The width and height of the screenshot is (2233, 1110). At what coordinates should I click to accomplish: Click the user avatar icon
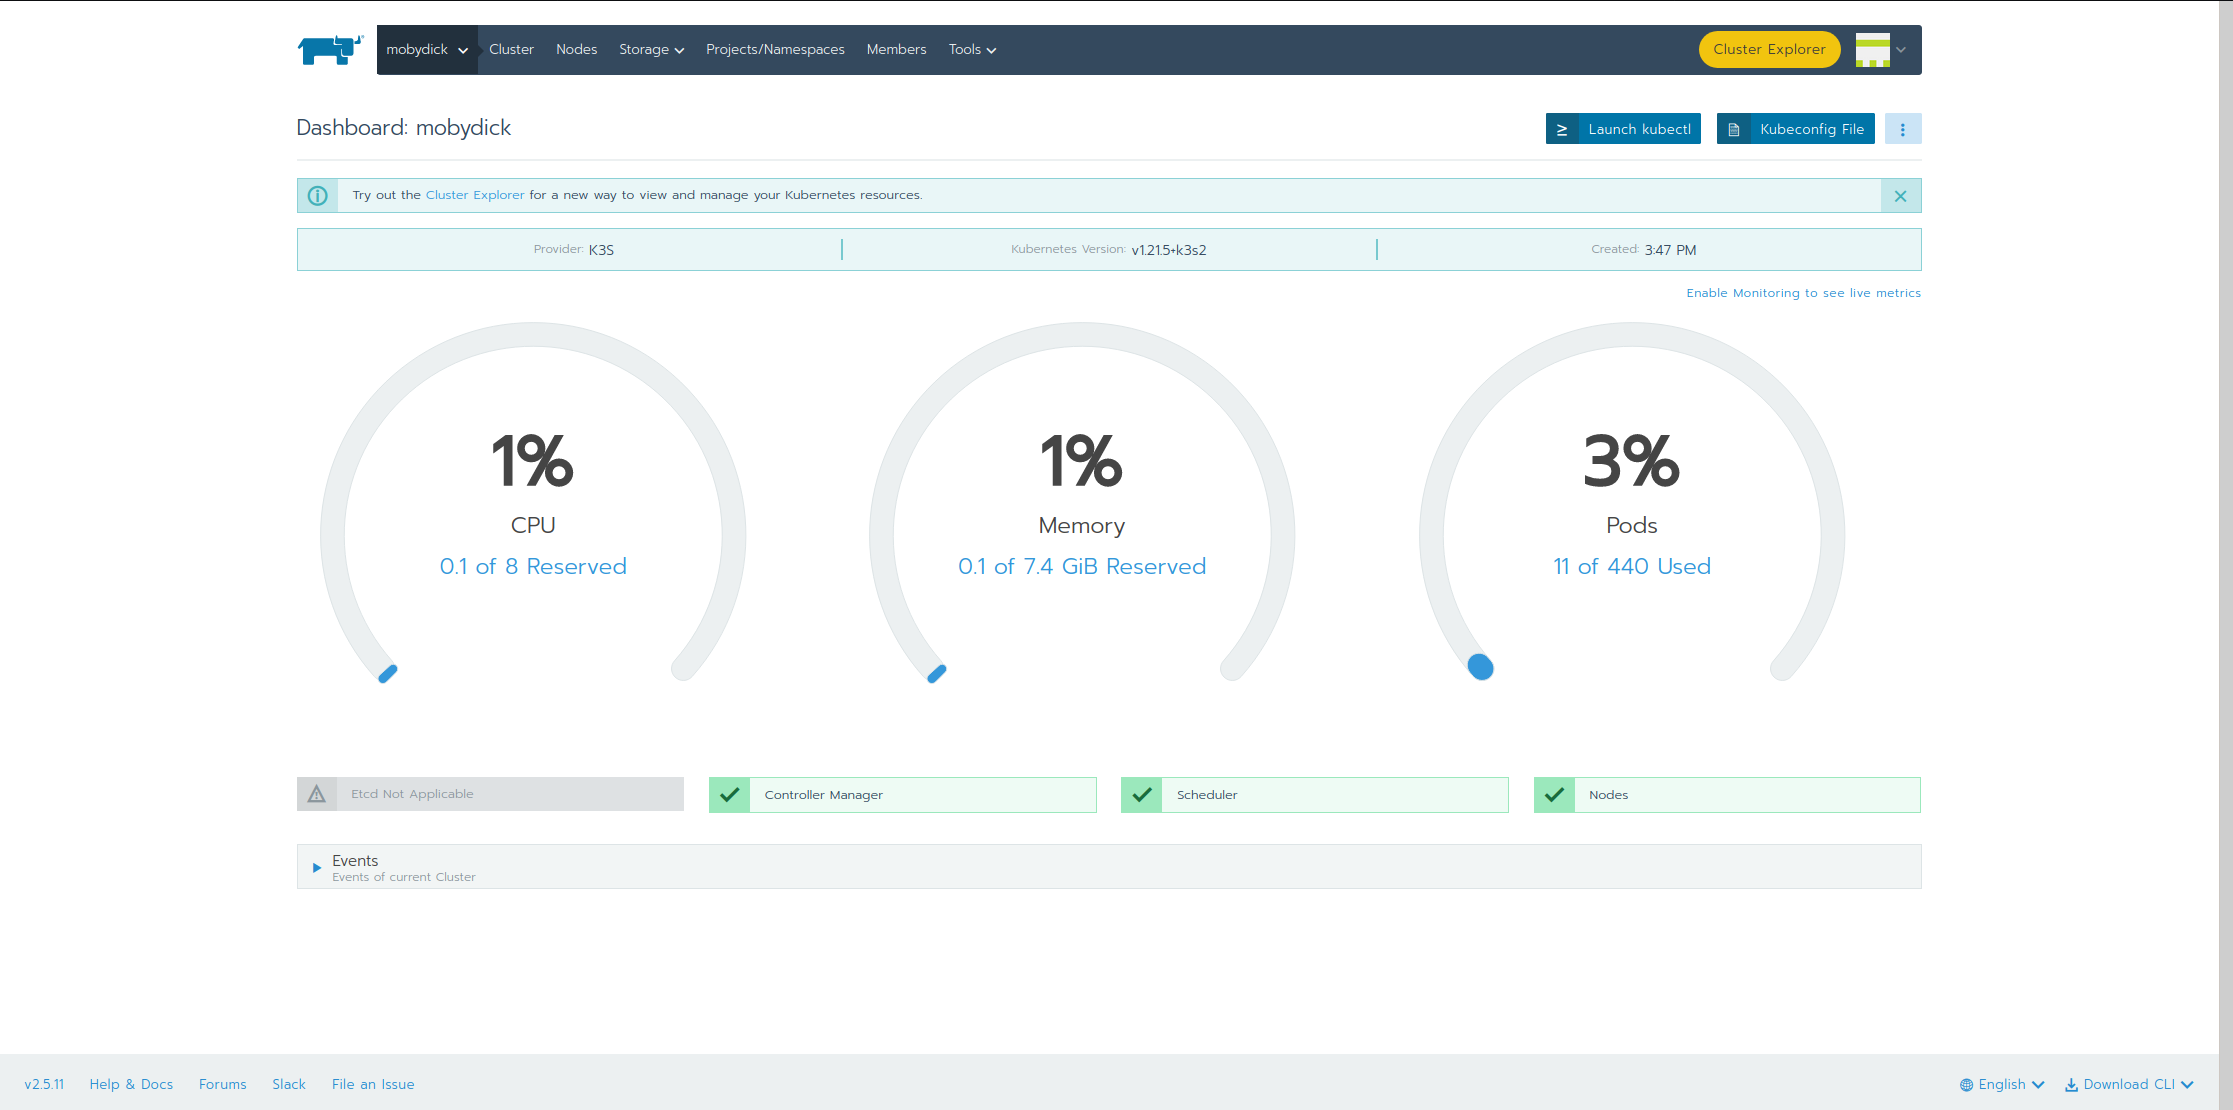(1872, 50)
